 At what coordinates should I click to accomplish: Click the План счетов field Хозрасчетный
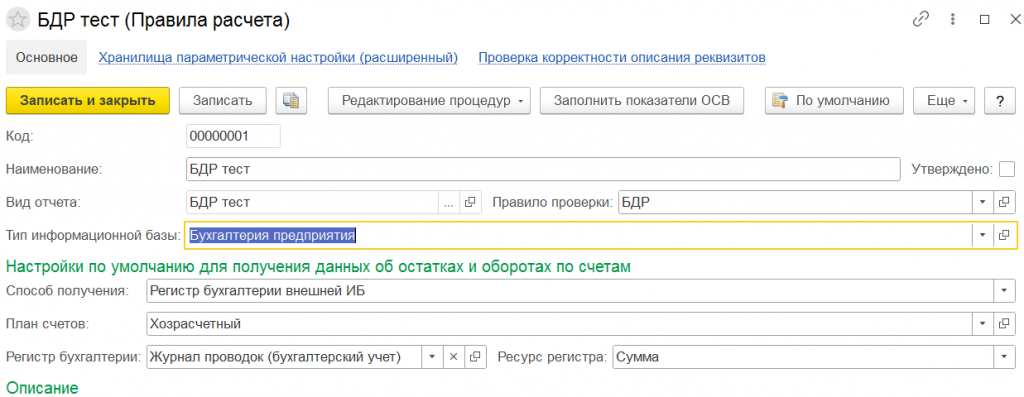(x=560, y=323)
